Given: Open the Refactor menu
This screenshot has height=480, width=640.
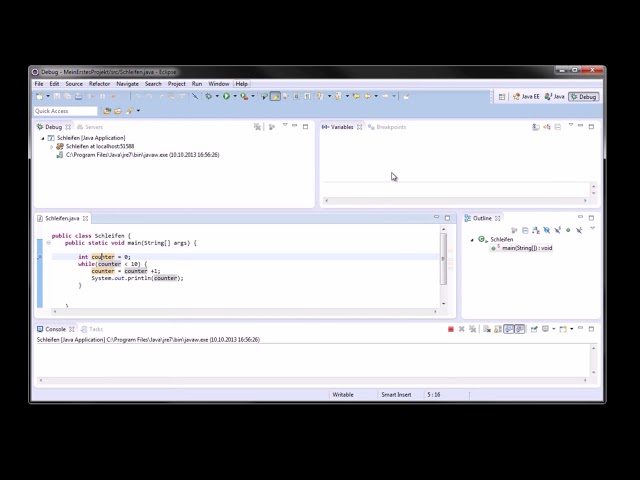Looking at the screenshot, I should click(99, 84).
